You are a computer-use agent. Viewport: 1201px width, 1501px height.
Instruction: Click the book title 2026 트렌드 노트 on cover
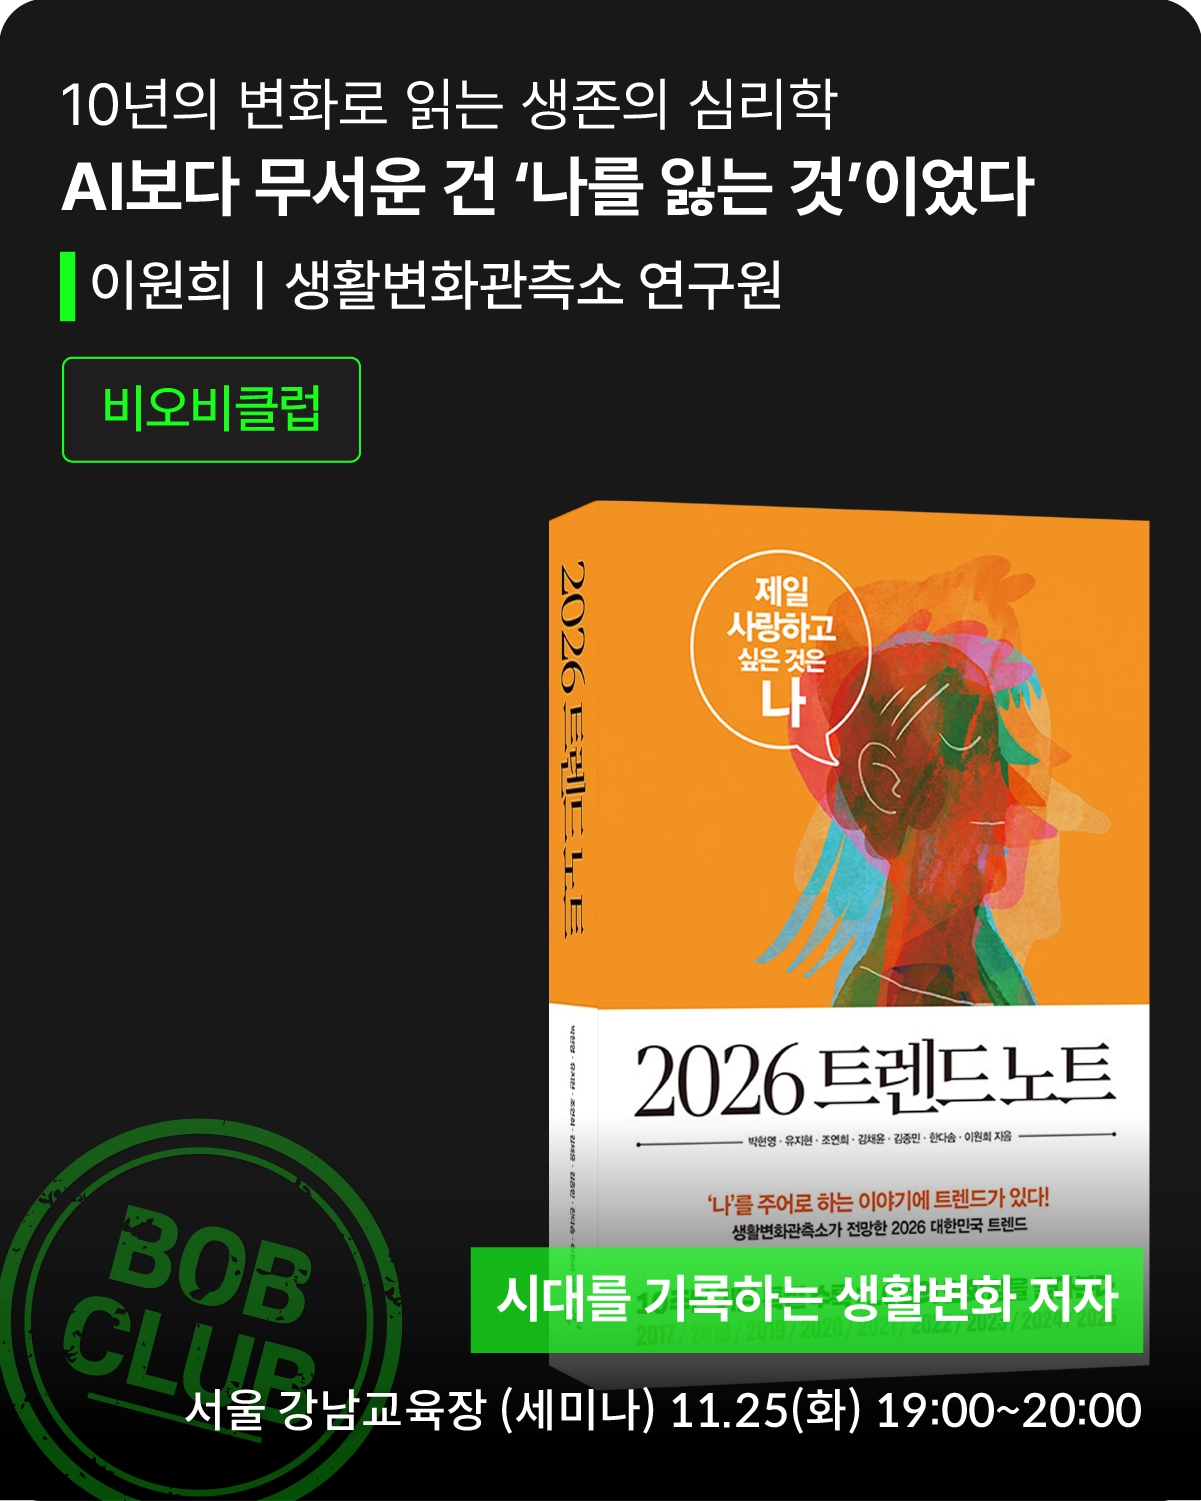tap(874, 1078)
